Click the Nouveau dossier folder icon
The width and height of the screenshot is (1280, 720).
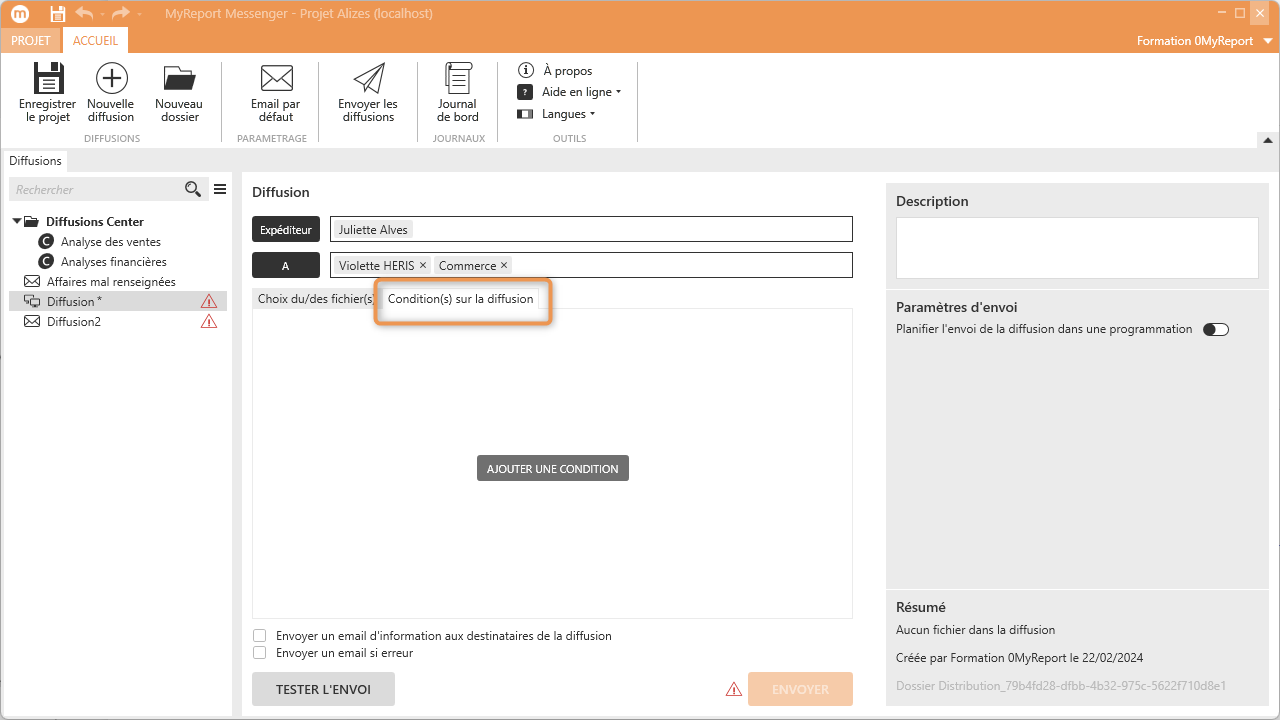179,79
